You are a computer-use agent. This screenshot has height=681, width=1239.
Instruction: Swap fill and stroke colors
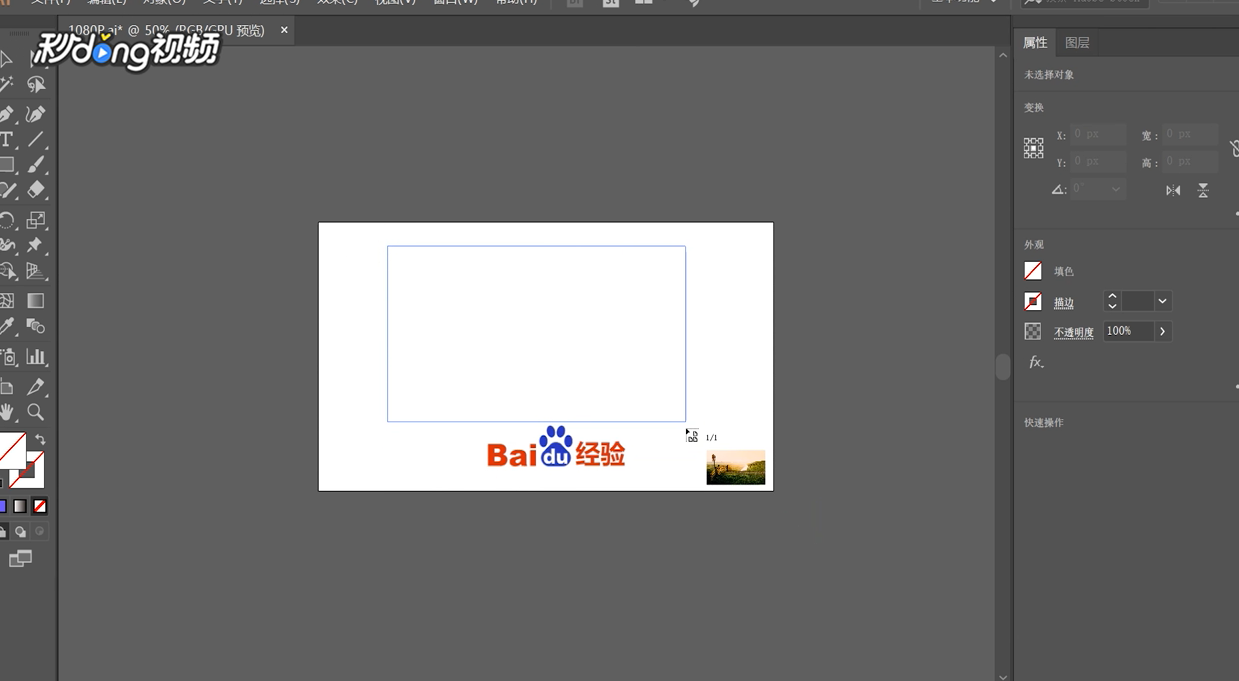(x=40, y=440)
